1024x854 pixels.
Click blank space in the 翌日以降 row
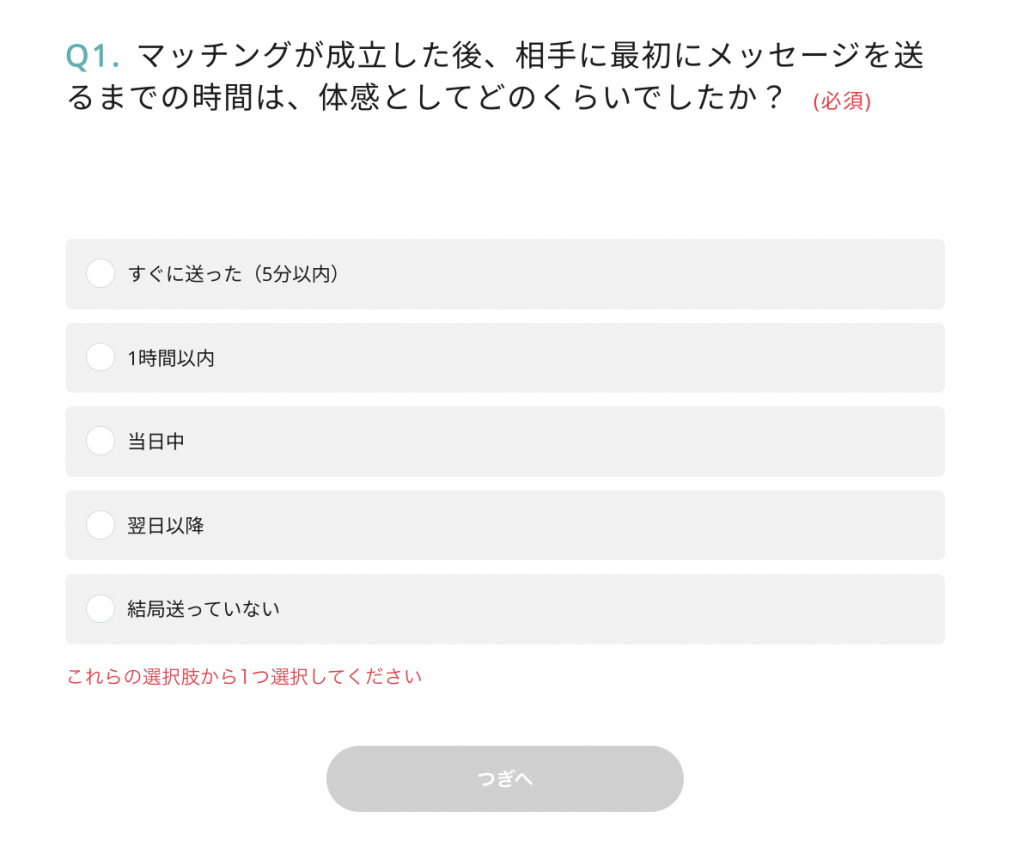[600, 524]
